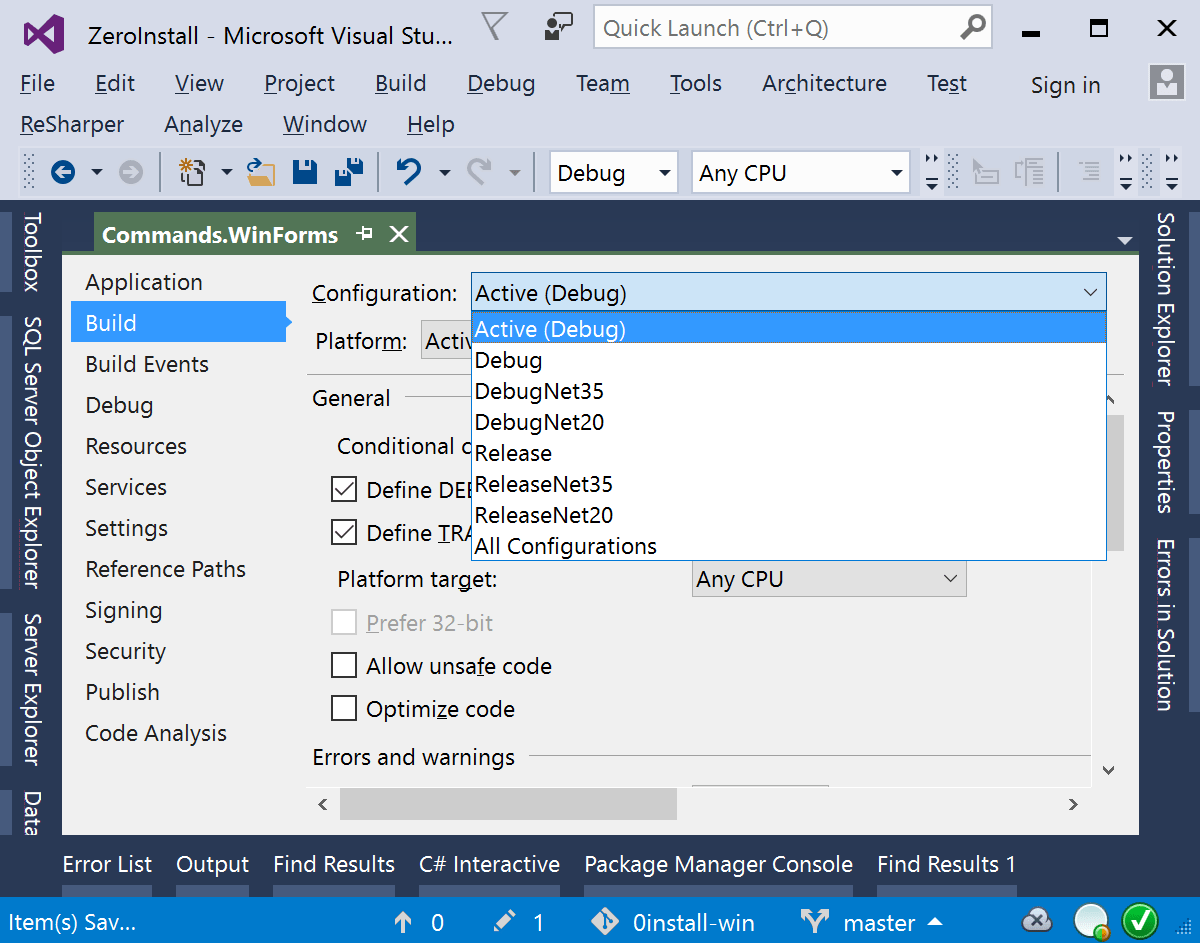1200x943 pixels.
Task: Pick ReleaseNet20 configuration
Action: (x=789, y=515)
